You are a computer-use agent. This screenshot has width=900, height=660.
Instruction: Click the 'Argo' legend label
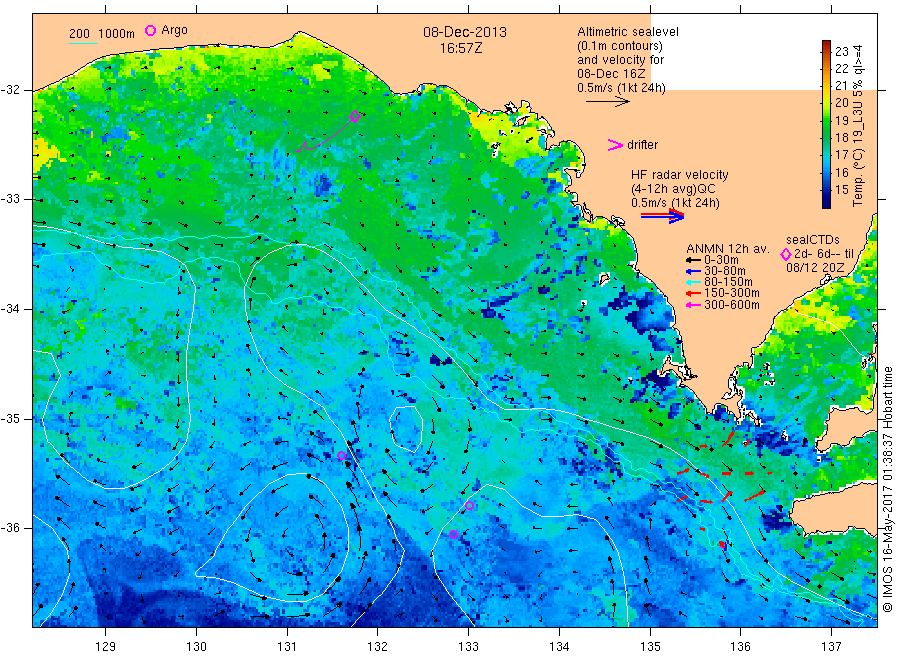pyautogui.click(x=174, y=30)
